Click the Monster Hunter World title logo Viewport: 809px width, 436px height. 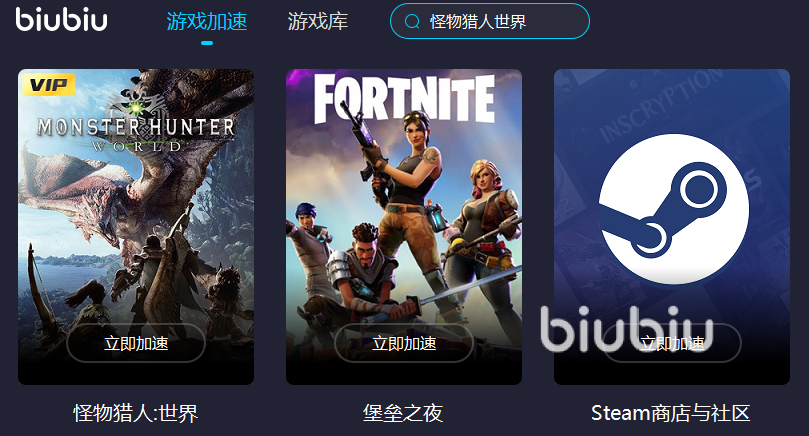coord(136,126)
